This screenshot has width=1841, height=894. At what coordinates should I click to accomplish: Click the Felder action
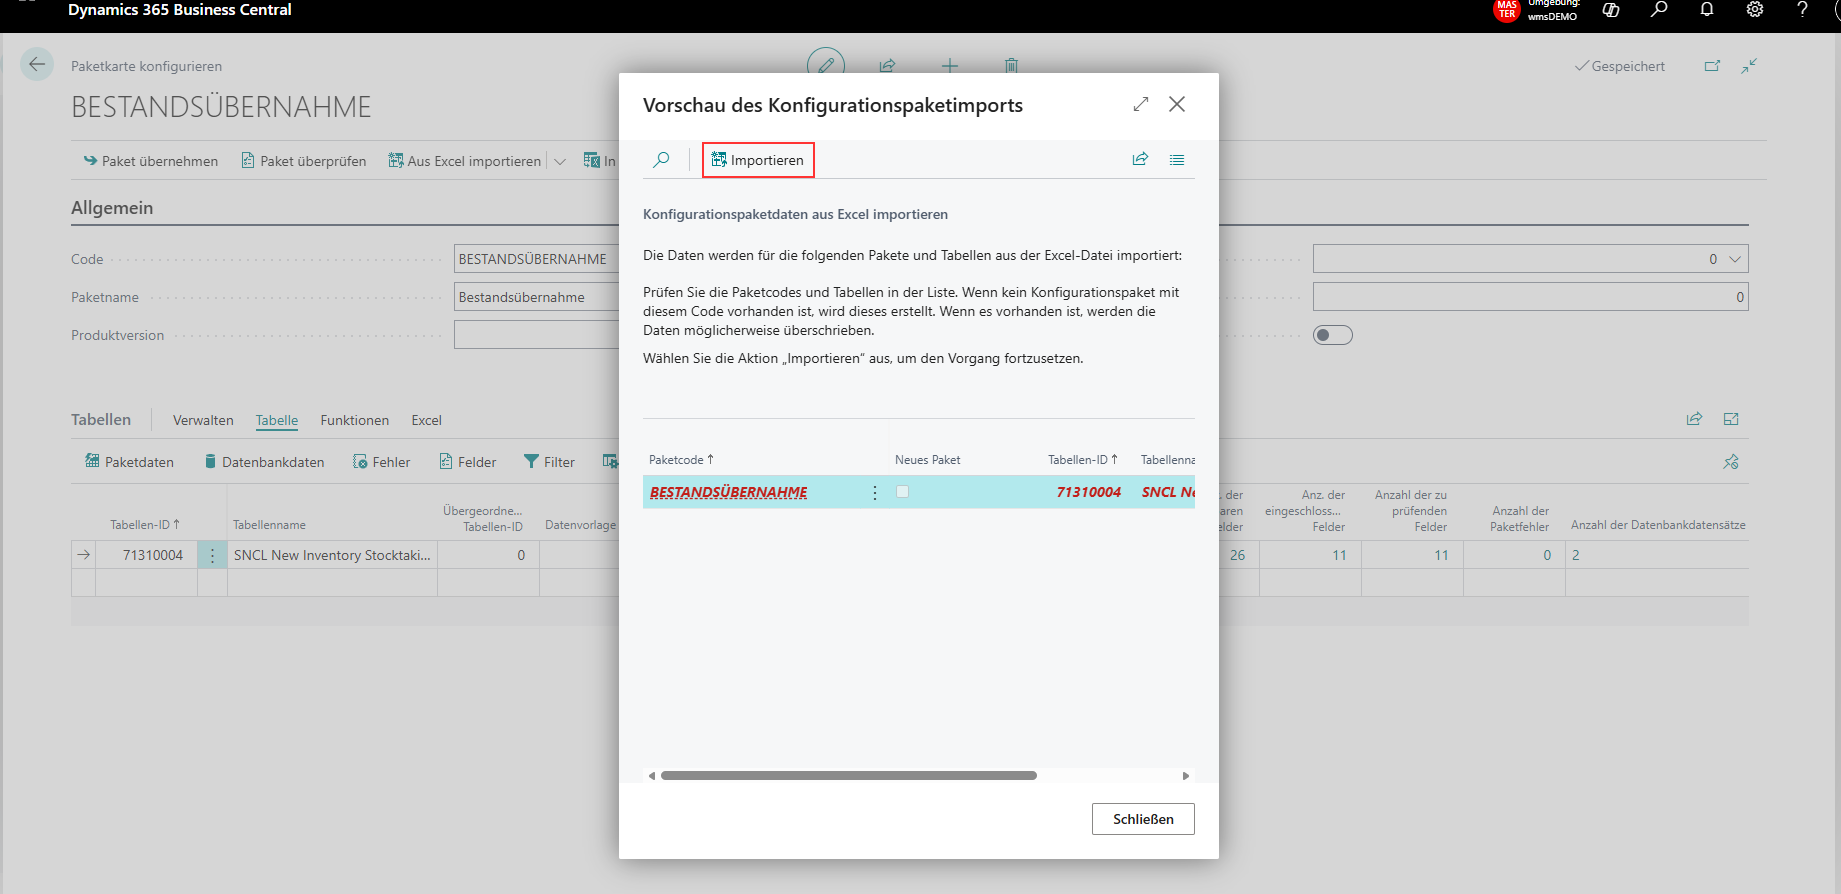tap(467, 462)
